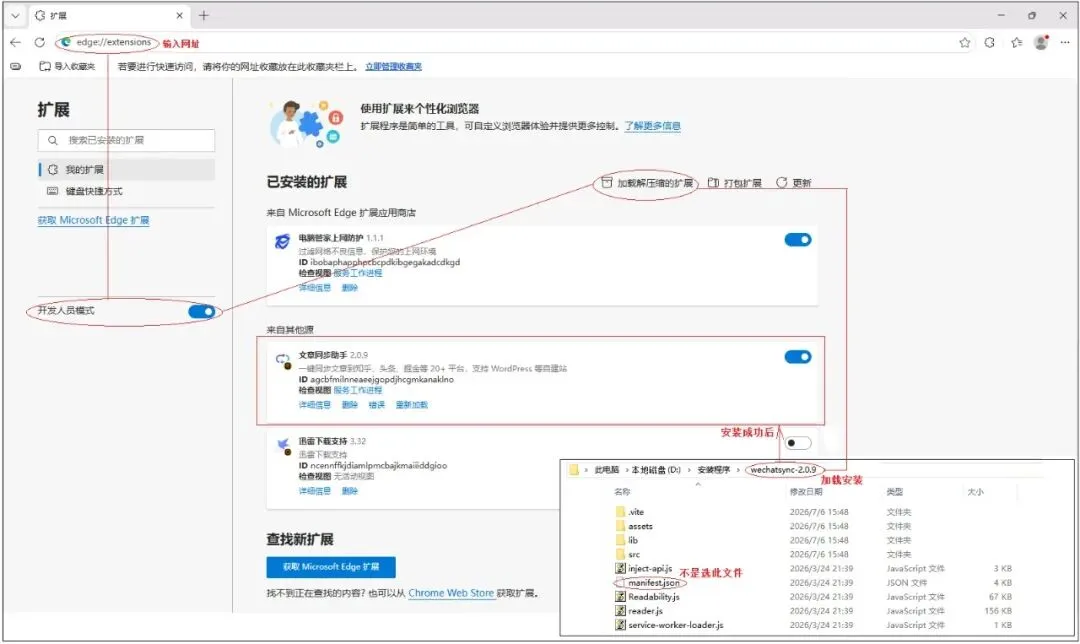Click the 文章同步助手 extension icon
This screenshot has height=644, width=1080.
click(282, 360)
